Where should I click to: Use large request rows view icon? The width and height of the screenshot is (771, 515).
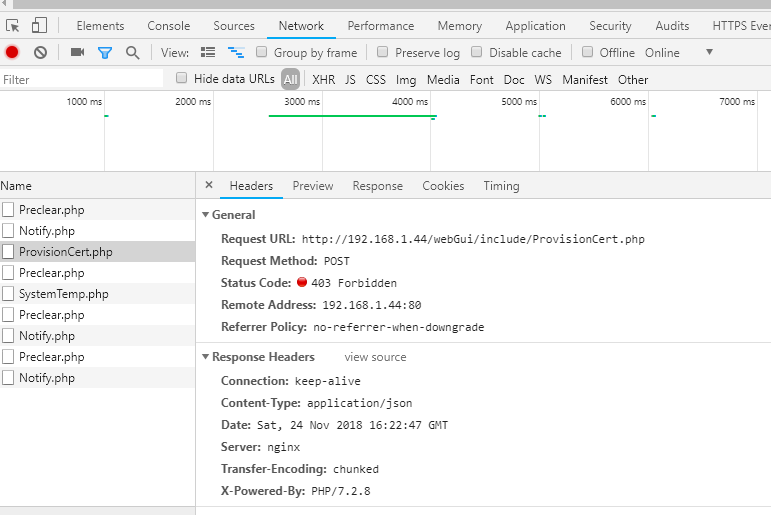point(208,52)
